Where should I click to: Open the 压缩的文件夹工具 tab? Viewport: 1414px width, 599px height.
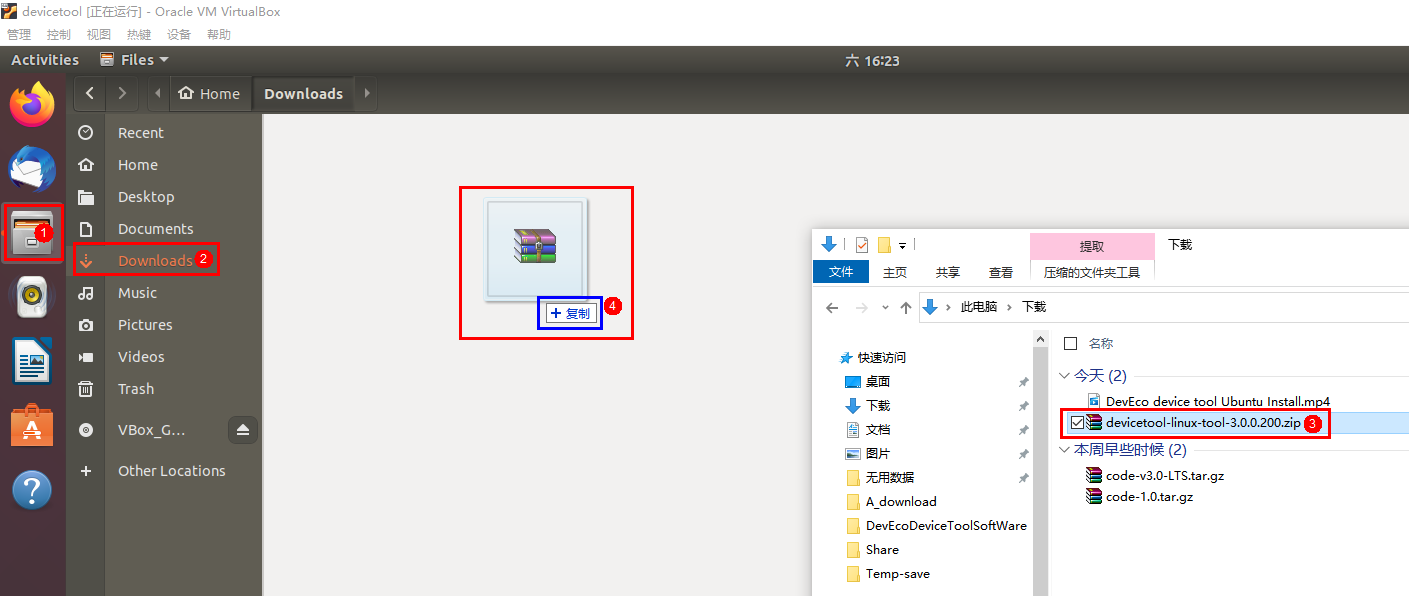pyautogui.click(x=1092, y=271)
